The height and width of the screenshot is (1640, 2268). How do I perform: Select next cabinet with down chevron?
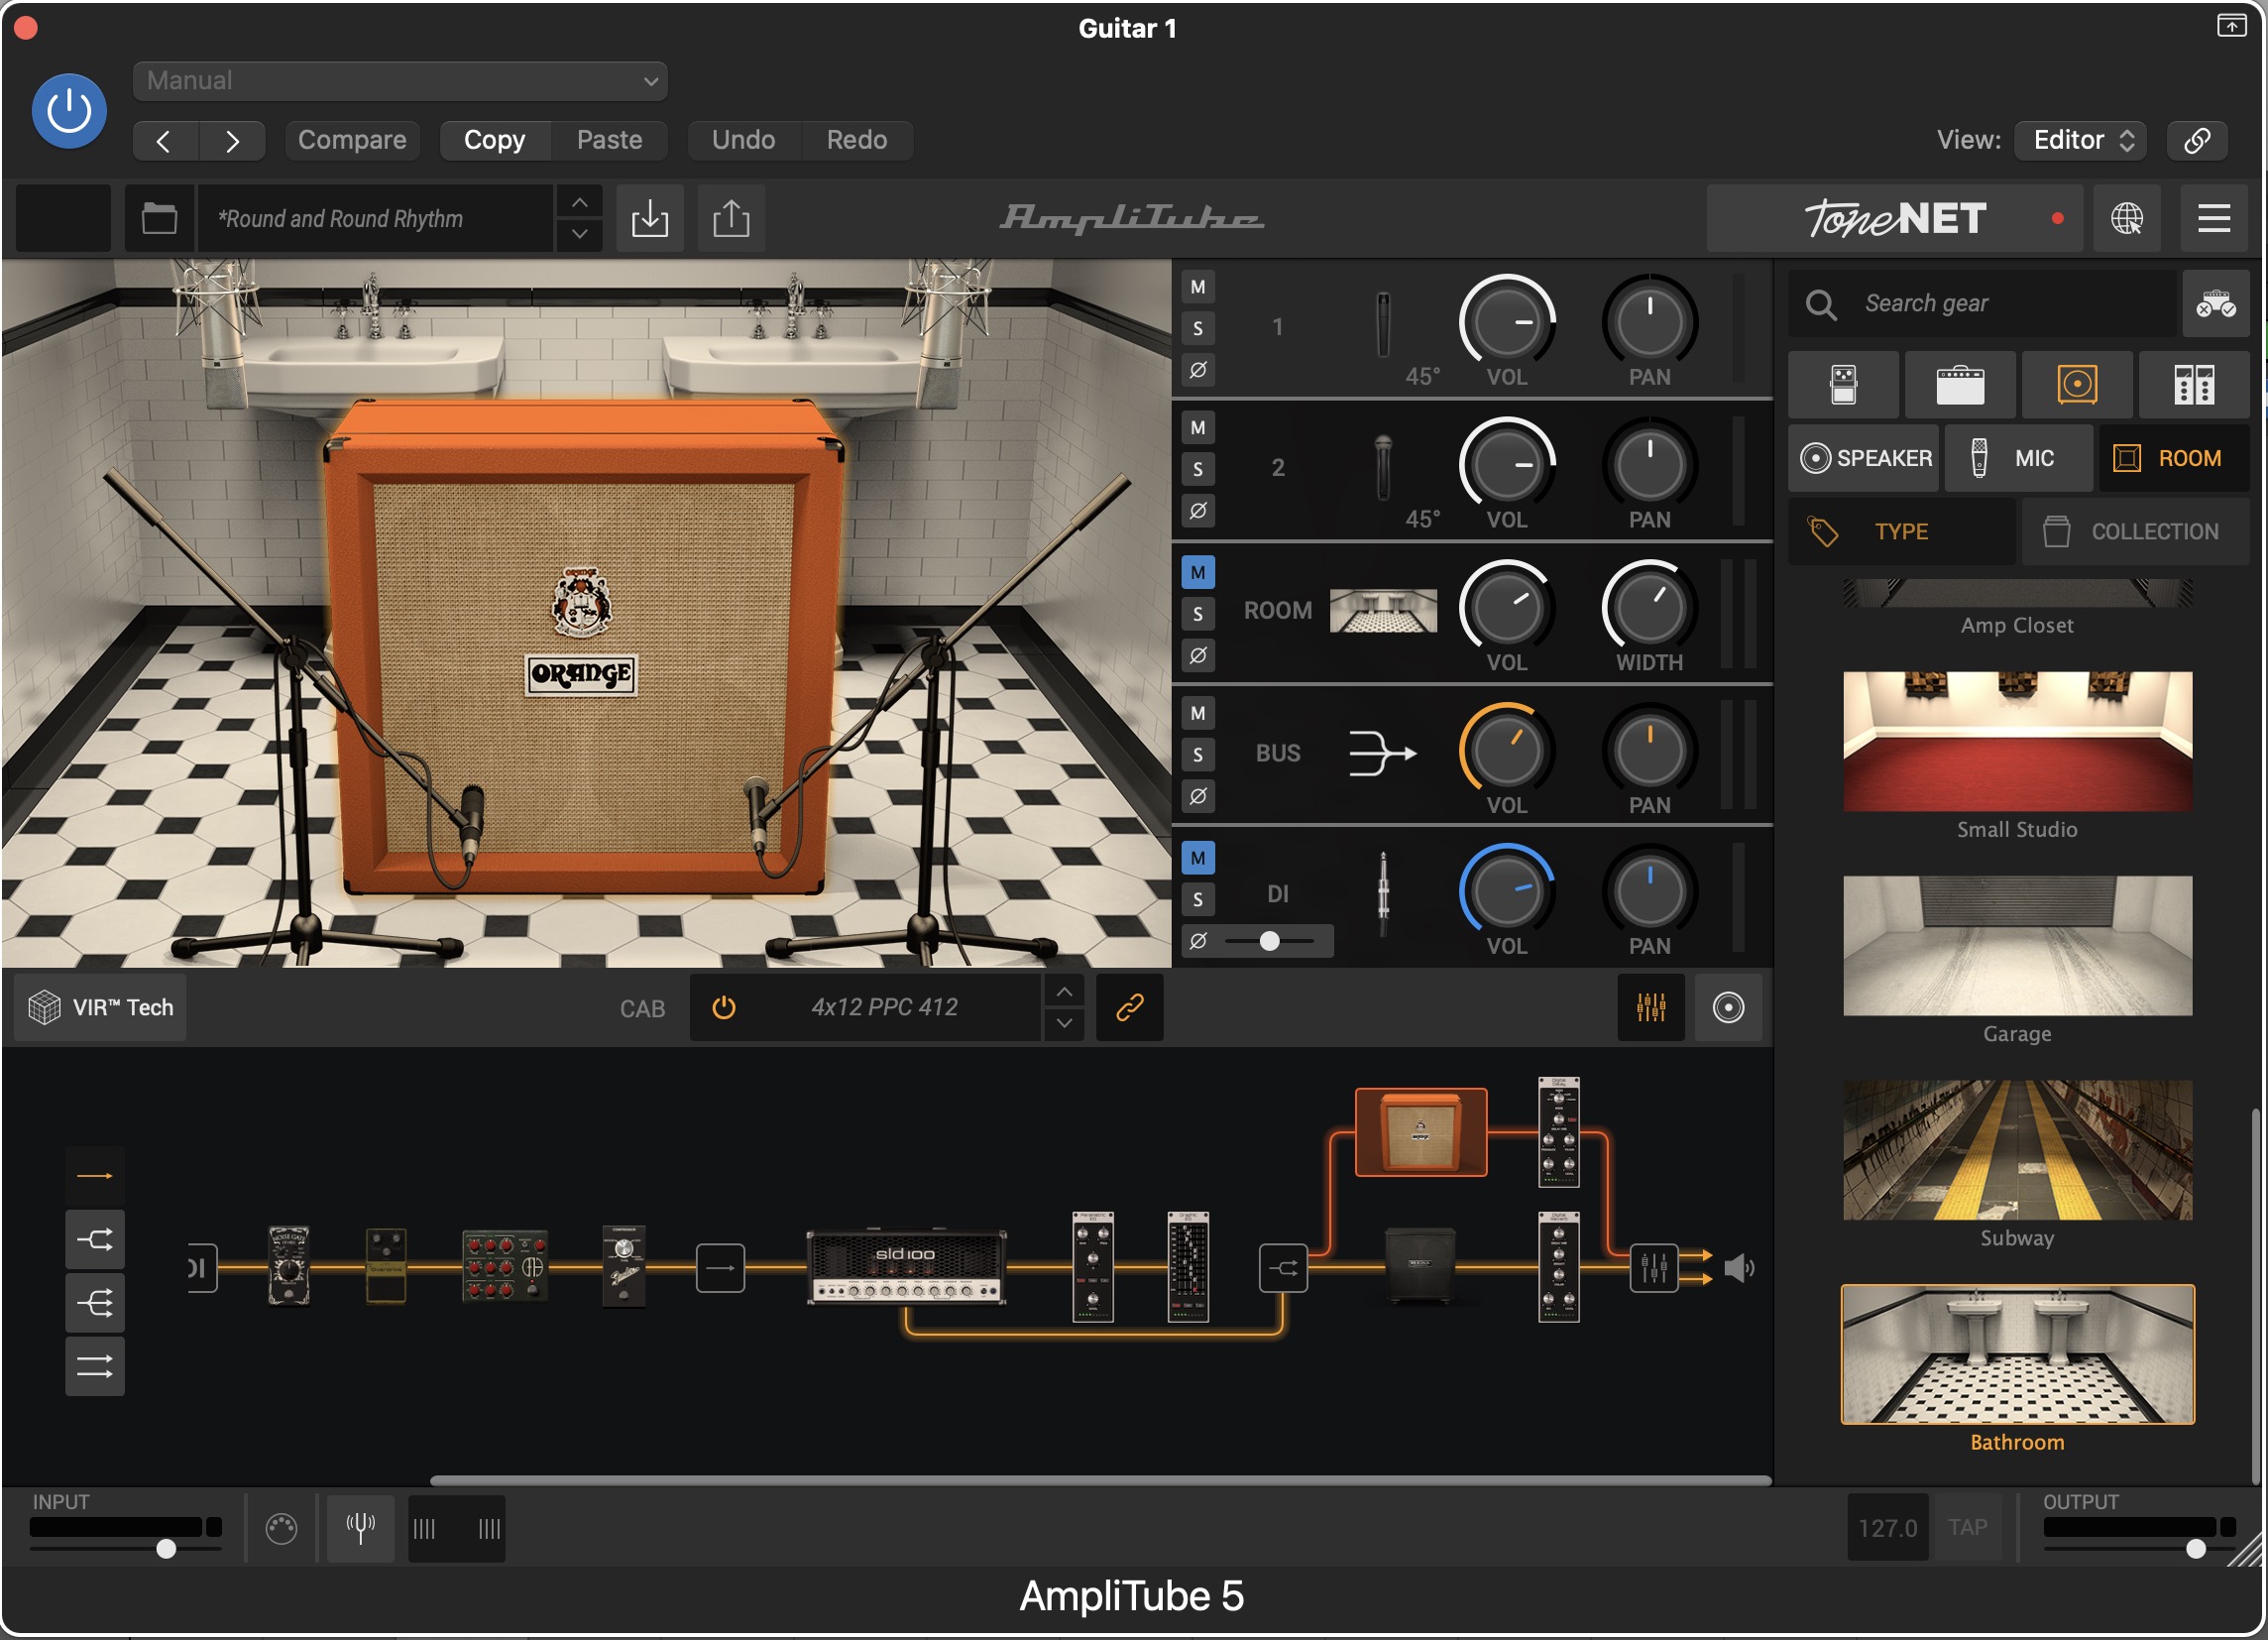tap(1064, 1023)
